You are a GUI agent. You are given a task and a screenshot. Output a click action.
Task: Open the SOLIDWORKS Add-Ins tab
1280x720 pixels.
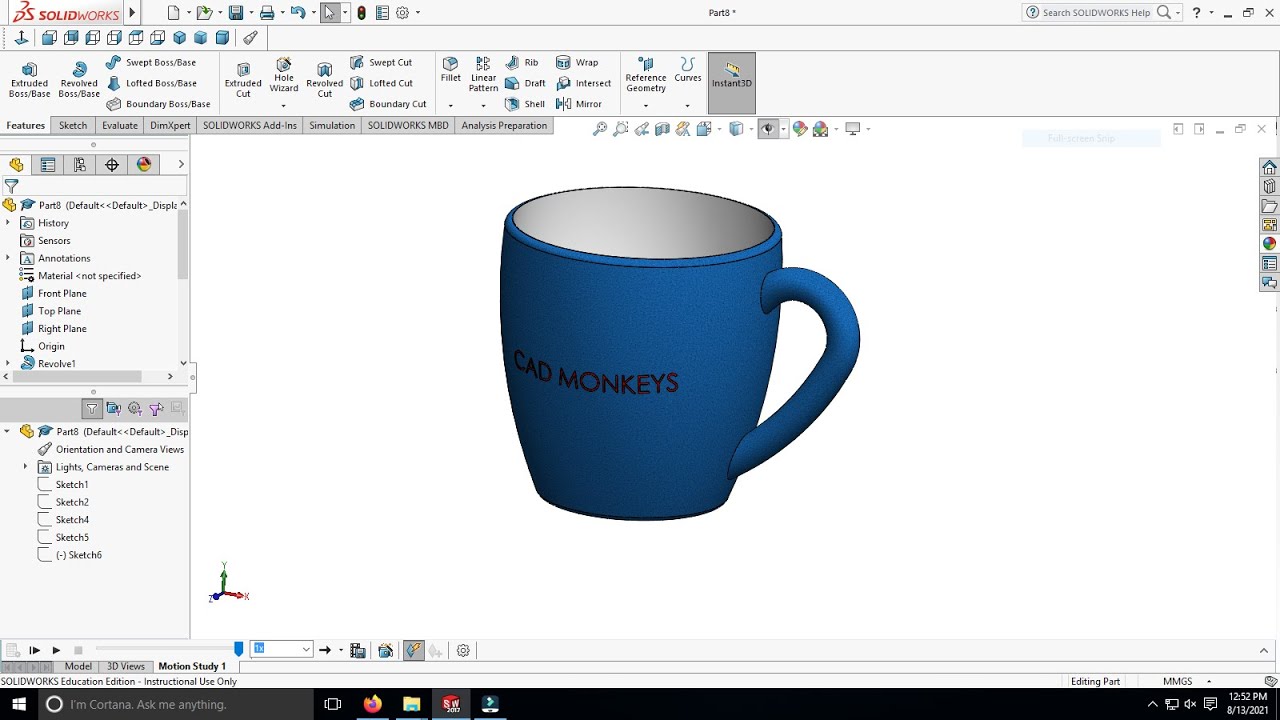point(250,125)
